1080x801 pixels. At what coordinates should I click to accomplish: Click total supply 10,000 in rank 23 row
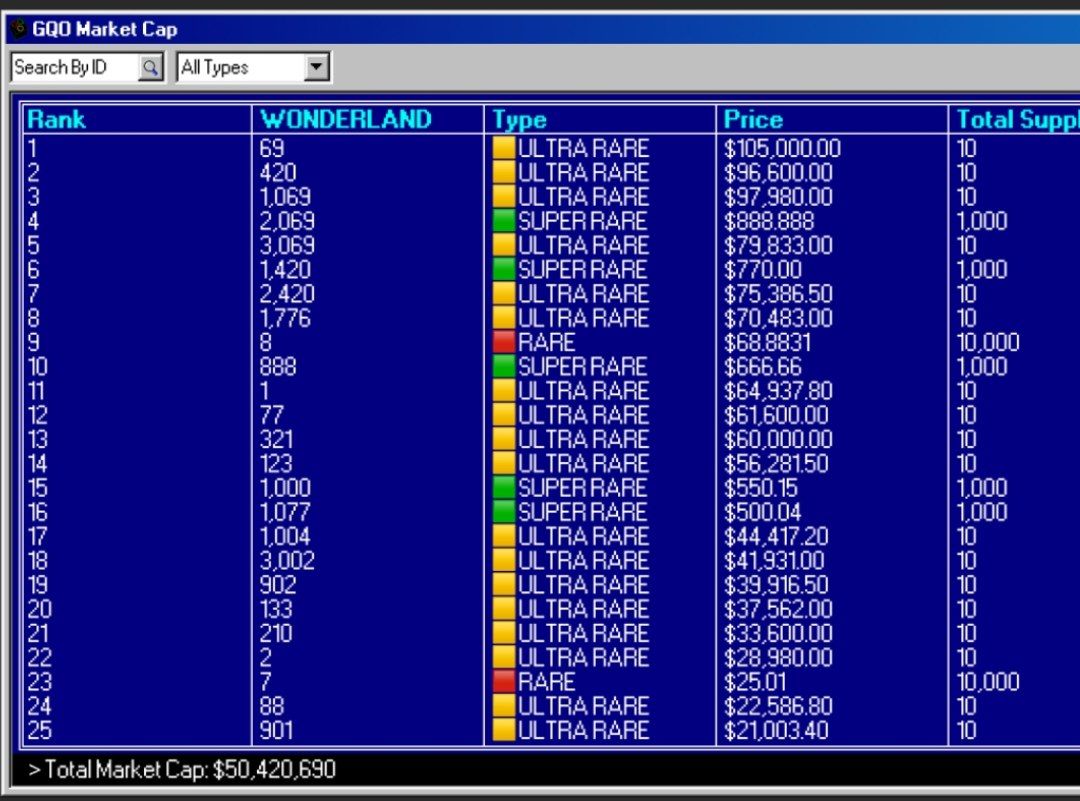coord(988,682)
